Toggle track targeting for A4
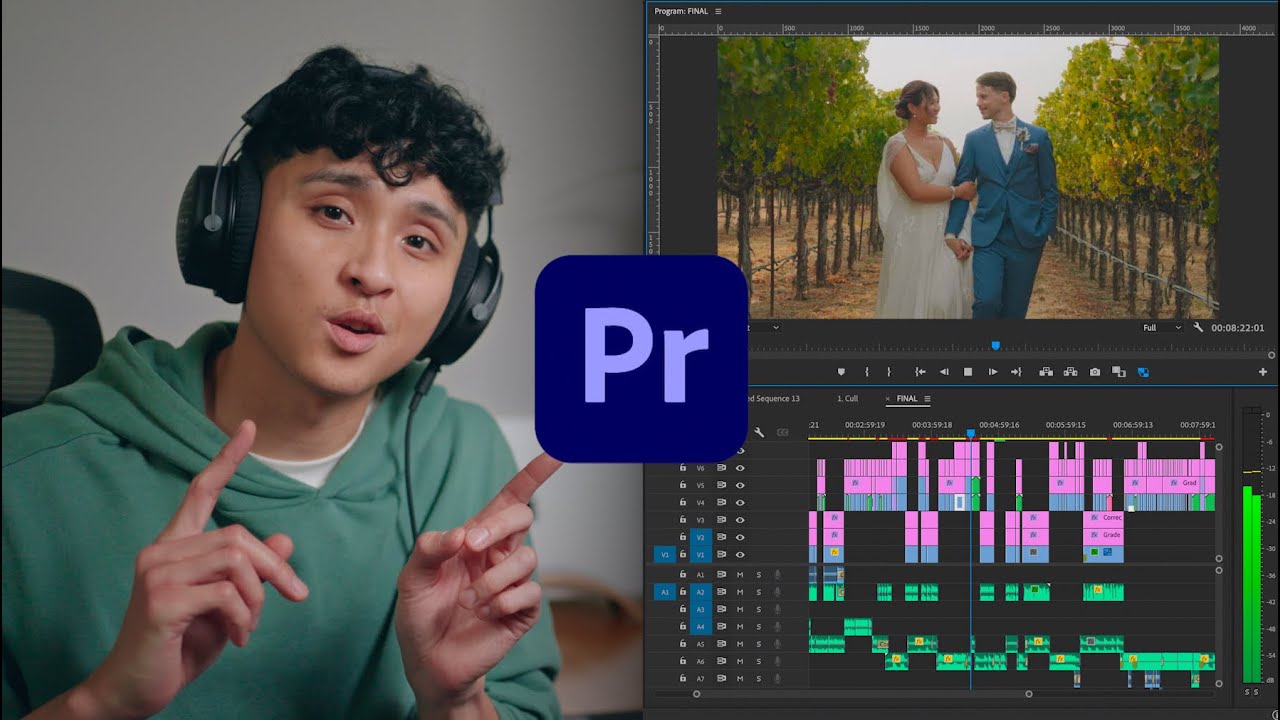Viewport: 1280px width, 720px height. pos(700,627)
